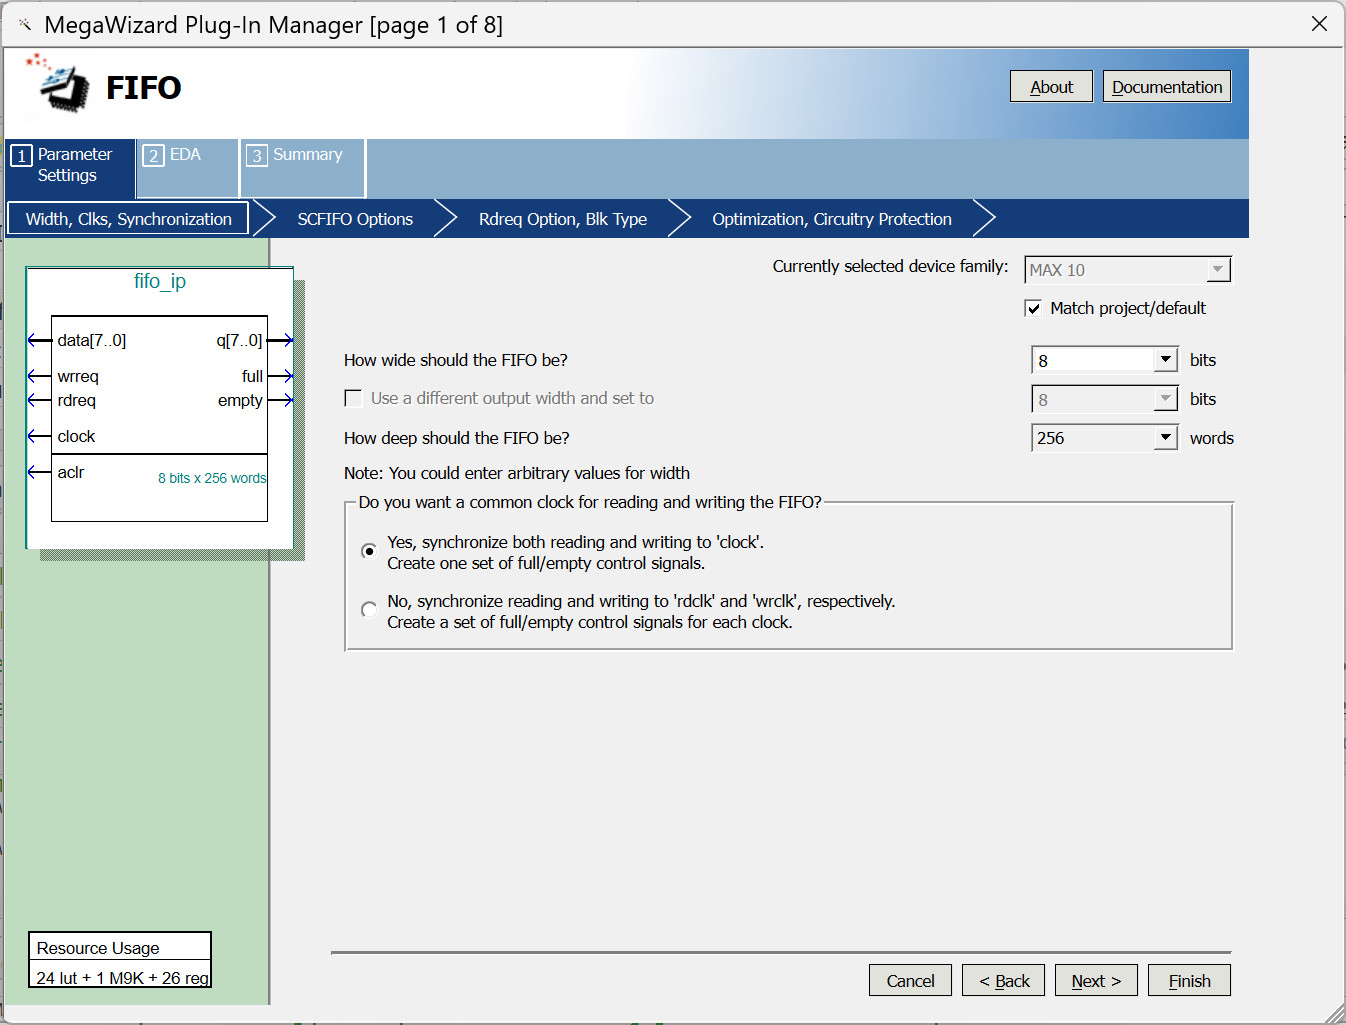Click the wizard icon in title bar
This screenshot has height=1025, width=1346.
click(x=25, y=24)
